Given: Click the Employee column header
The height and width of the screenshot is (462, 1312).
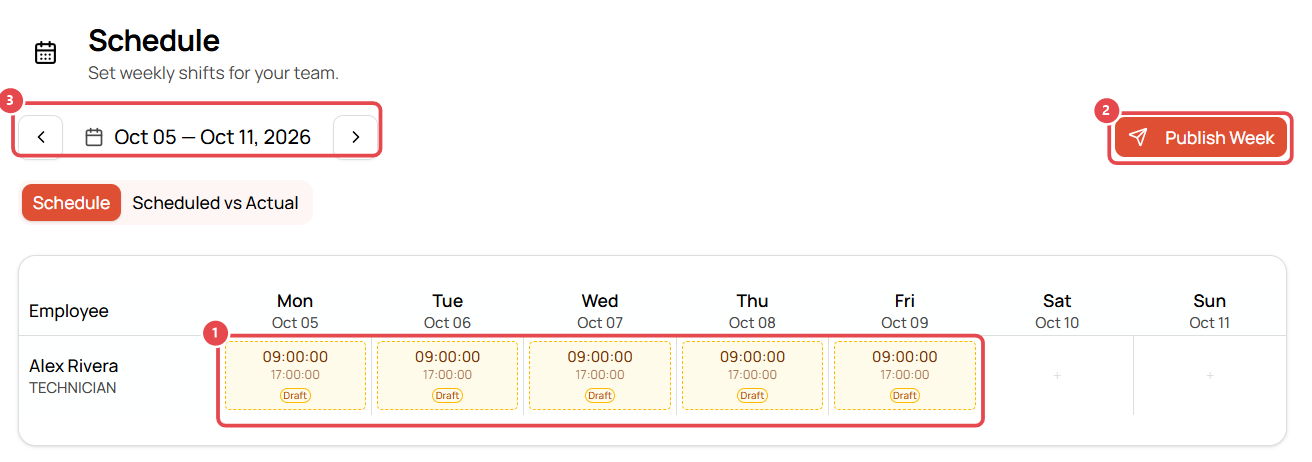Looking at the screenshot, I should click(69, 311).
